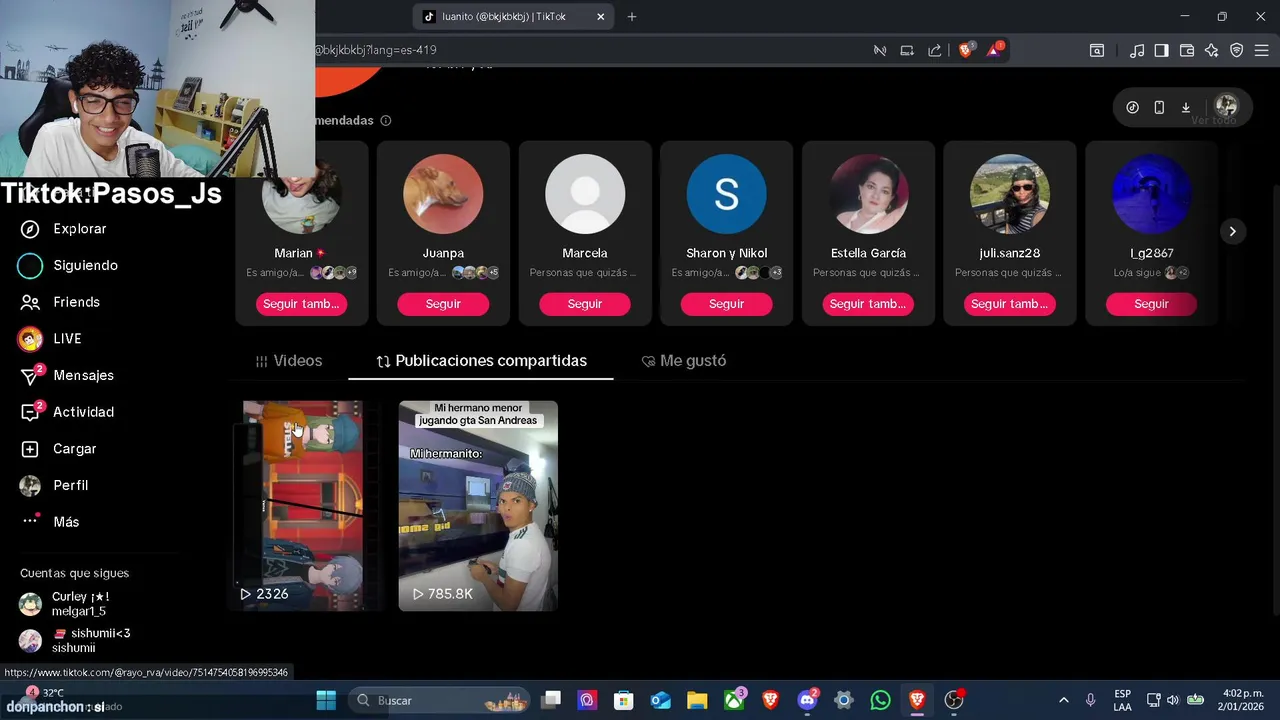Open the clock showing 4:02 p.m.
Viewport: 1280px width, 720px height.
1241,700
